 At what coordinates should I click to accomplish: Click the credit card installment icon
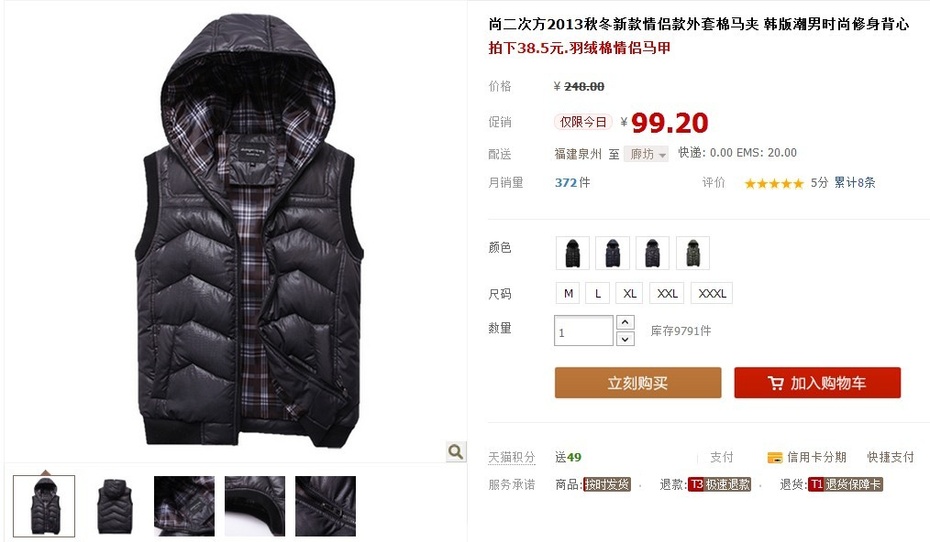click(x=775, y=457)
